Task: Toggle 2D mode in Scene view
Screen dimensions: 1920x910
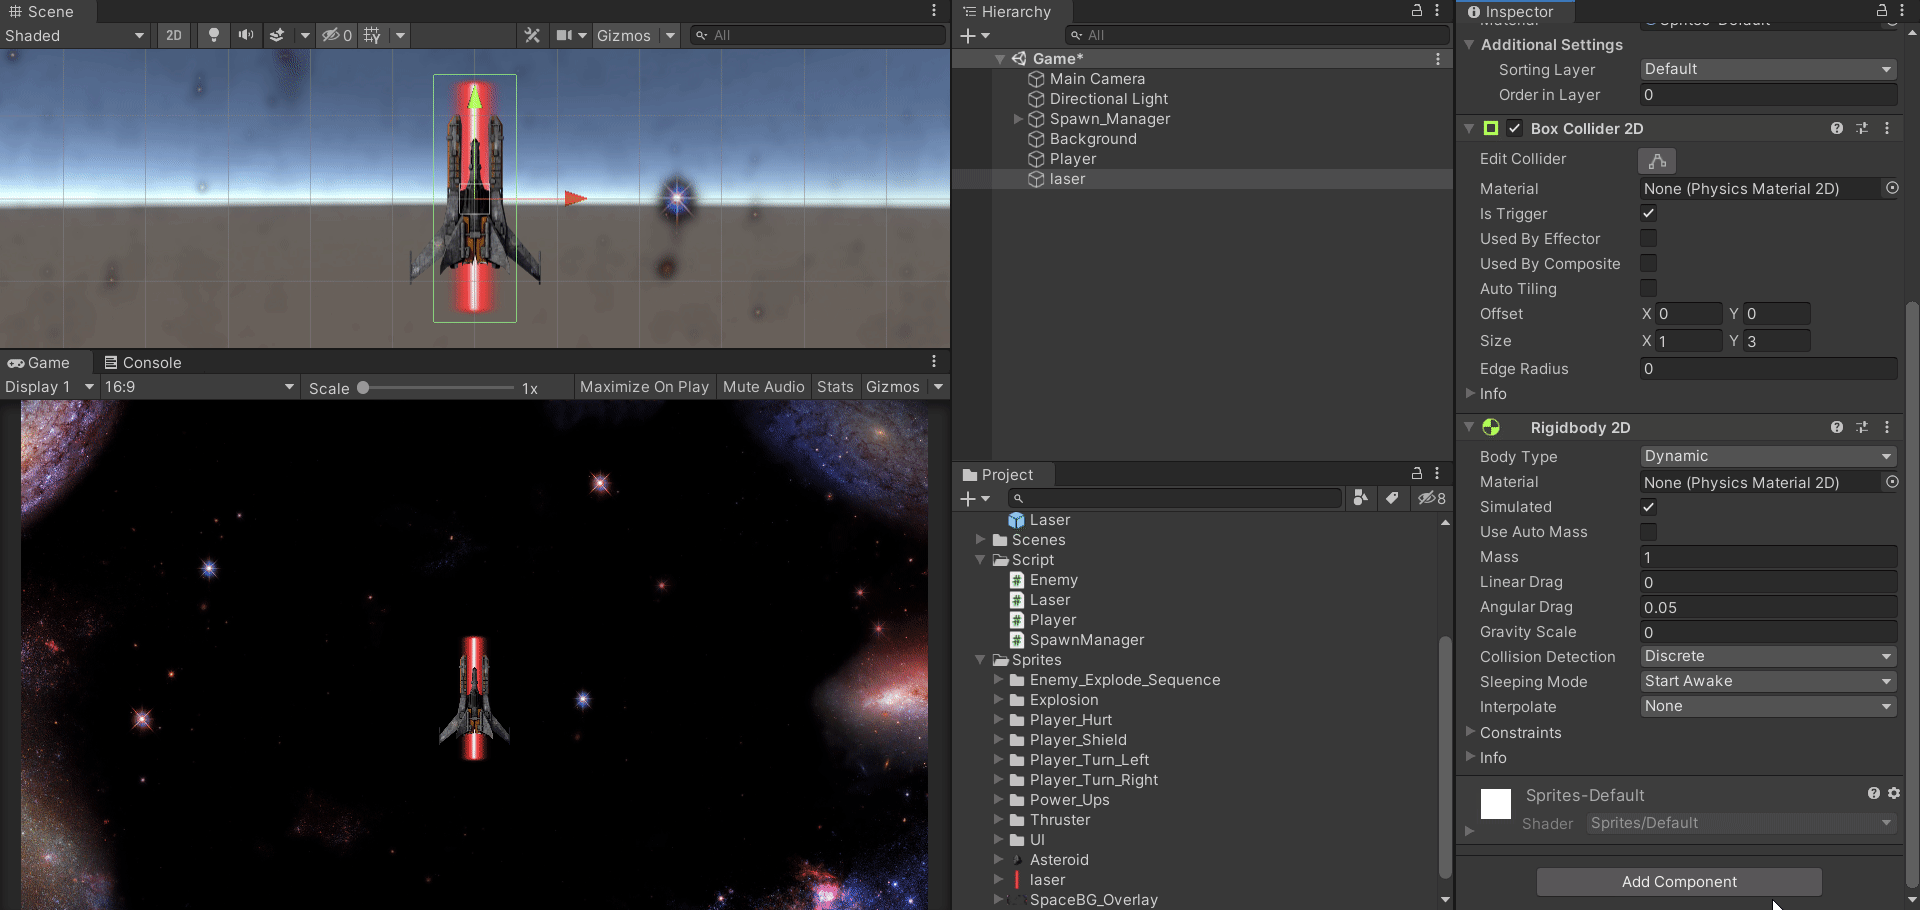Action: pyautogui.click(x=174, y=35)
